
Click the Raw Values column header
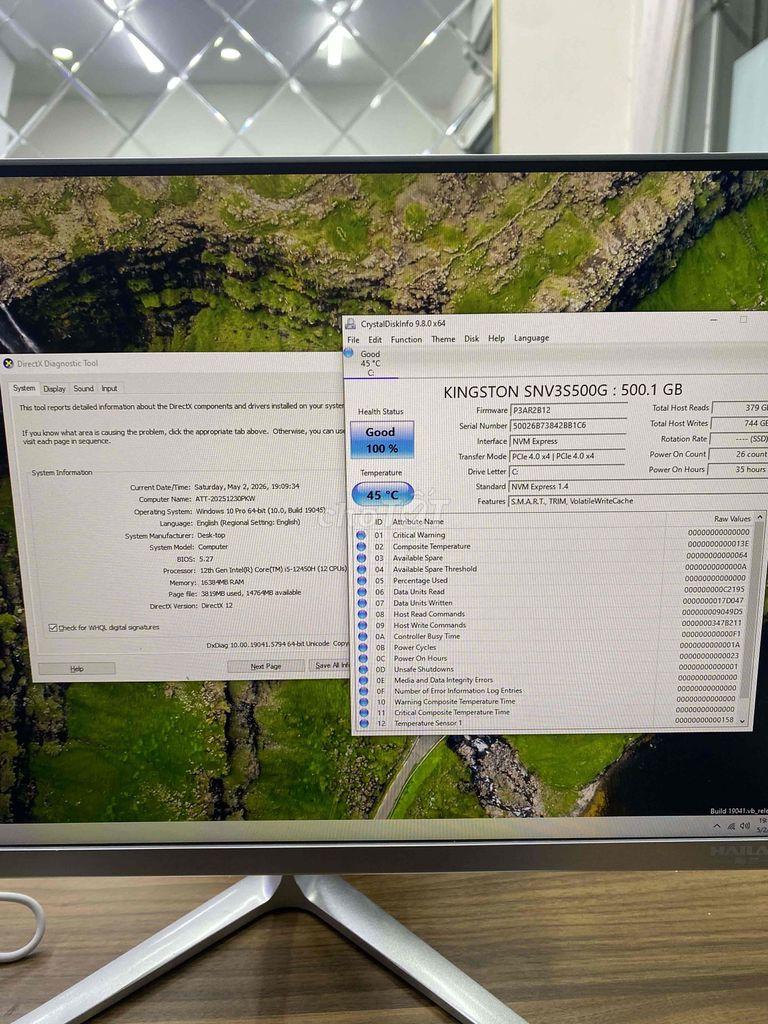732,519
